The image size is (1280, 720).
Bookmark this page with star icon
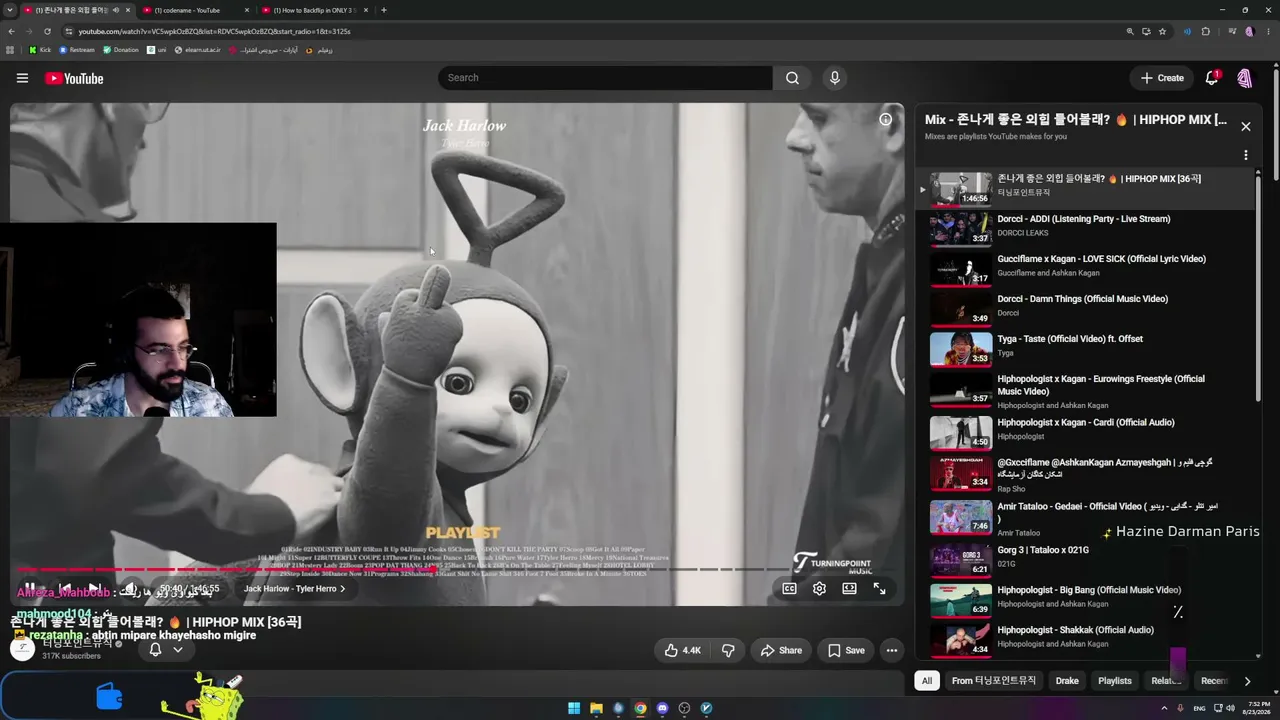click(1162, 31)
